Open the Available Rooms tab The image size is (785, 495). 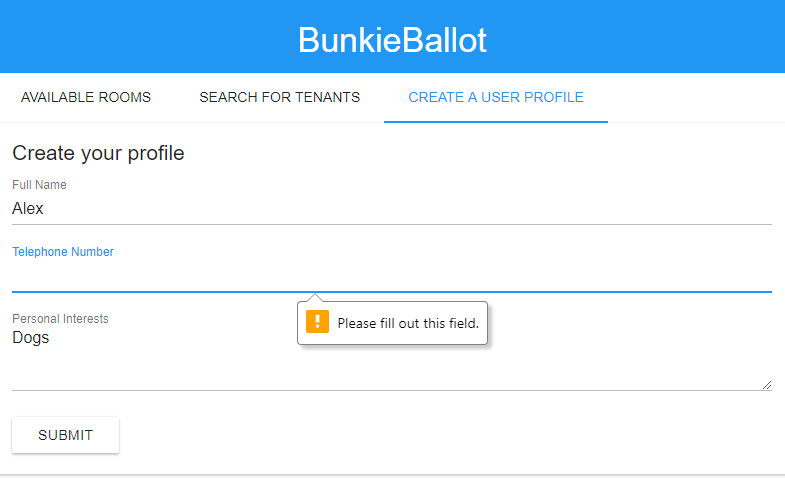tap(86, 98)
